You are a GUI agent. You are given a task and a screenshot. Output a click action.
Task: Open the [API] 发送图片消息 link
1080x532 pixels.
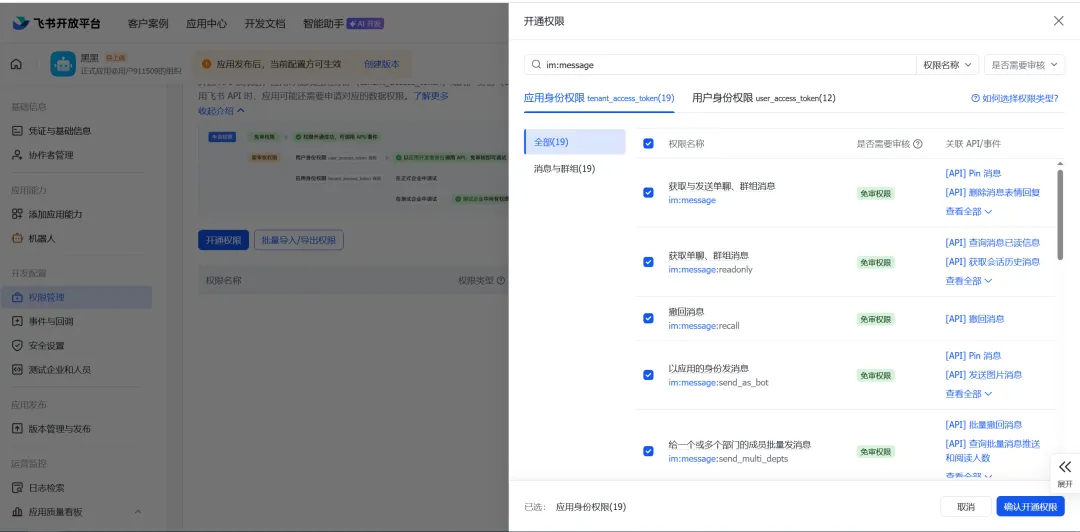pyautogui.click(x=984, y=375)
